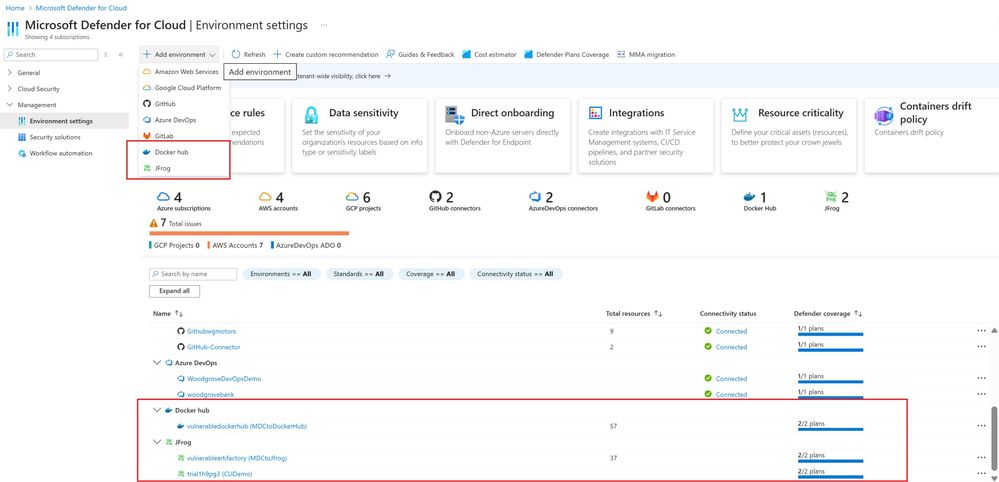Open the Containers drift policy card
This screenshot has height=482, width=999.
pyautogui.click(x=931, y=135)
